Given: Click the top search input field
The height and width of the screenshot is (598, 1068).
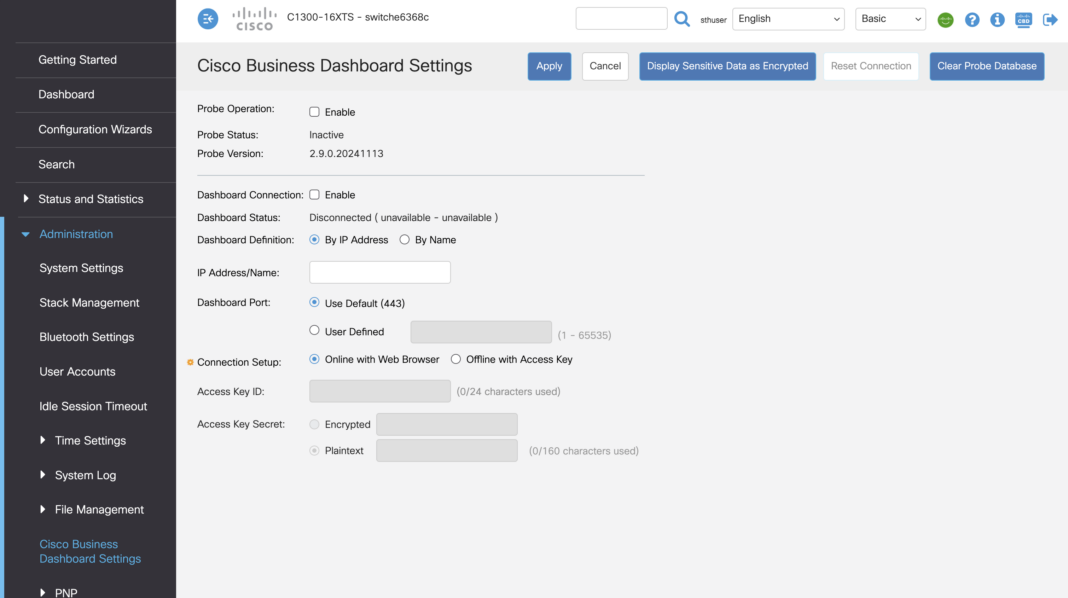Looking at the screenshot, I should (621, 18).
